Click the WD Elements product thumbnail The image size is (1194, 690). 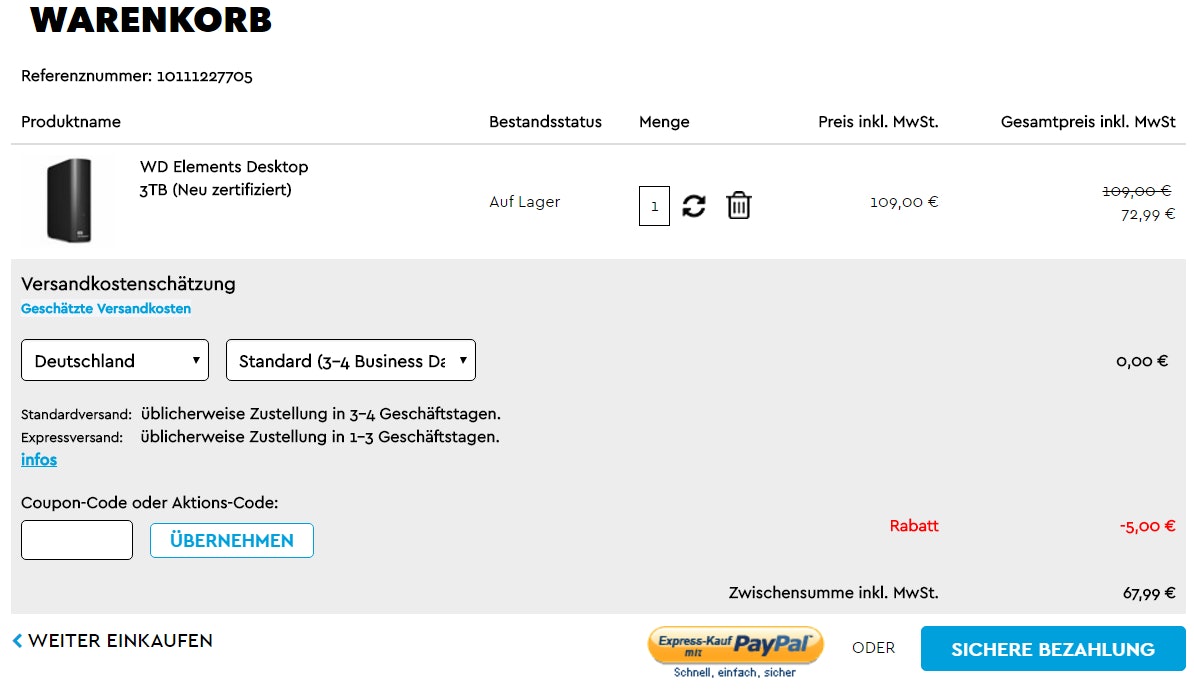coord(69,201)
